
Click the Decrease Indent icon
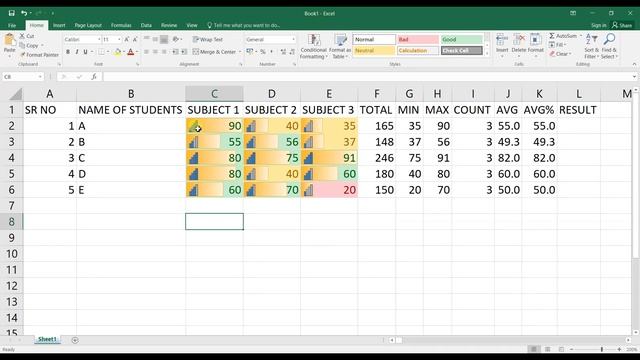coord(176,52)
